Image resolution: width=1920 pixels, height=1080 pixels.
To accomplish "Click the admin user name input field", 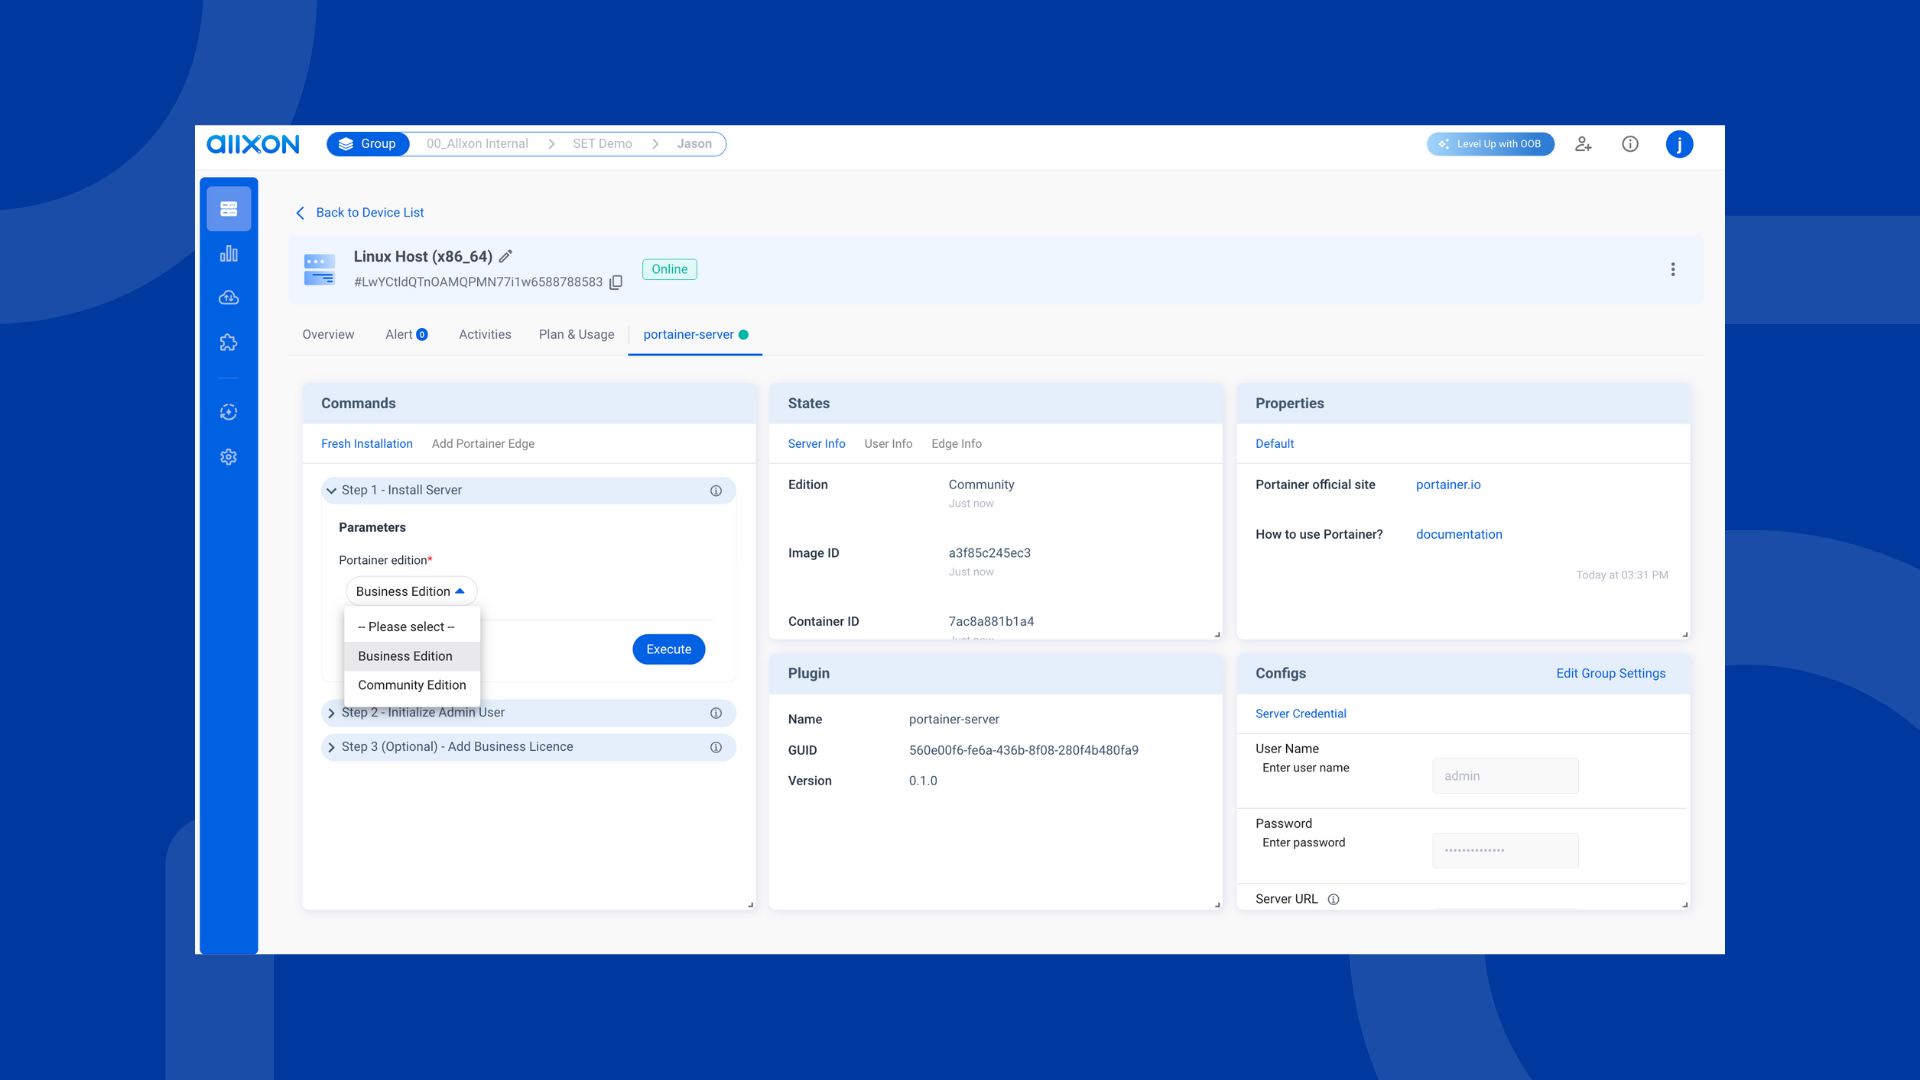I will 1504,775.
